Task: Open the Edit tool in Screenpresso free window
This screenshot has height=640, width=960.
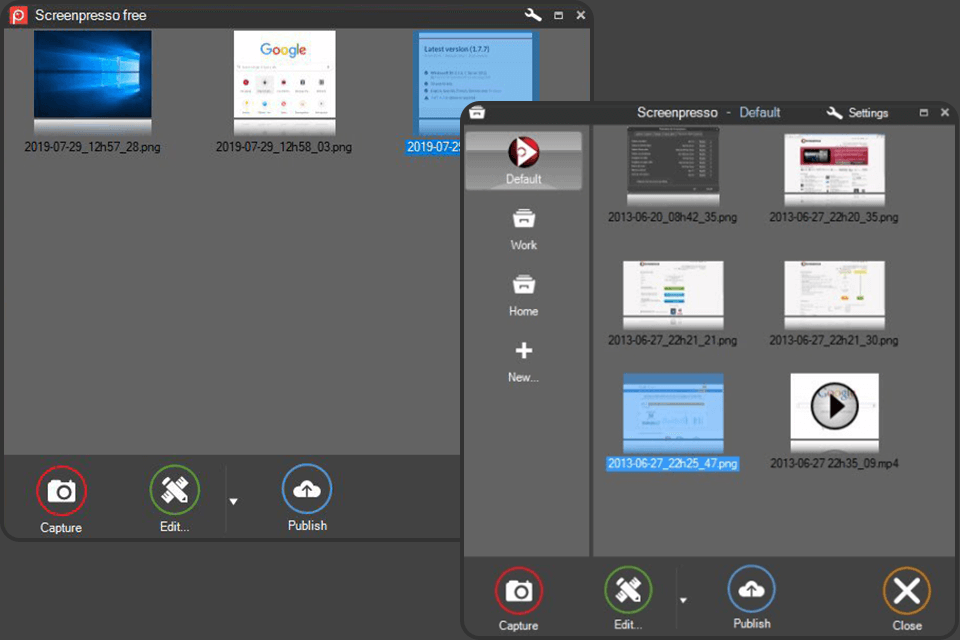Action: pyautogui.click(x=173, y=489)
